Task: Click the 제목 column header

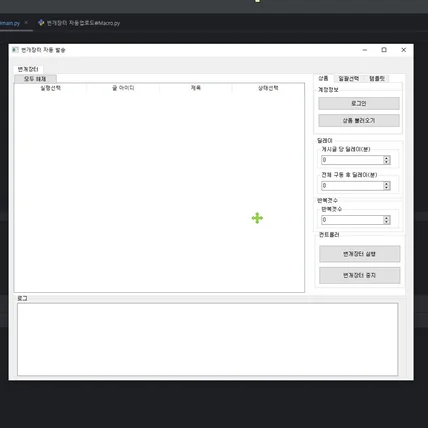Action: [196, 88]
